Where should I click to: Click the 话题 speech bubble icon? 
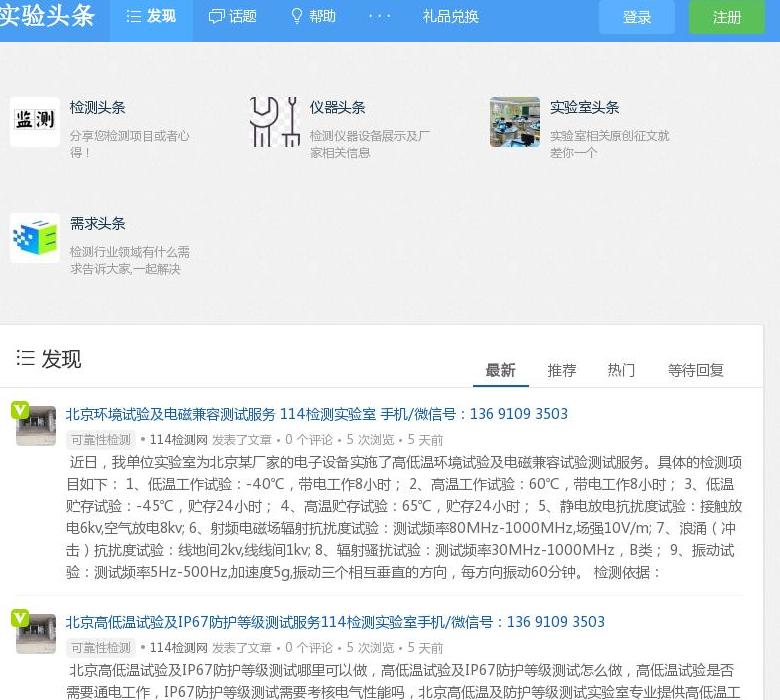[x=216, y=17]
